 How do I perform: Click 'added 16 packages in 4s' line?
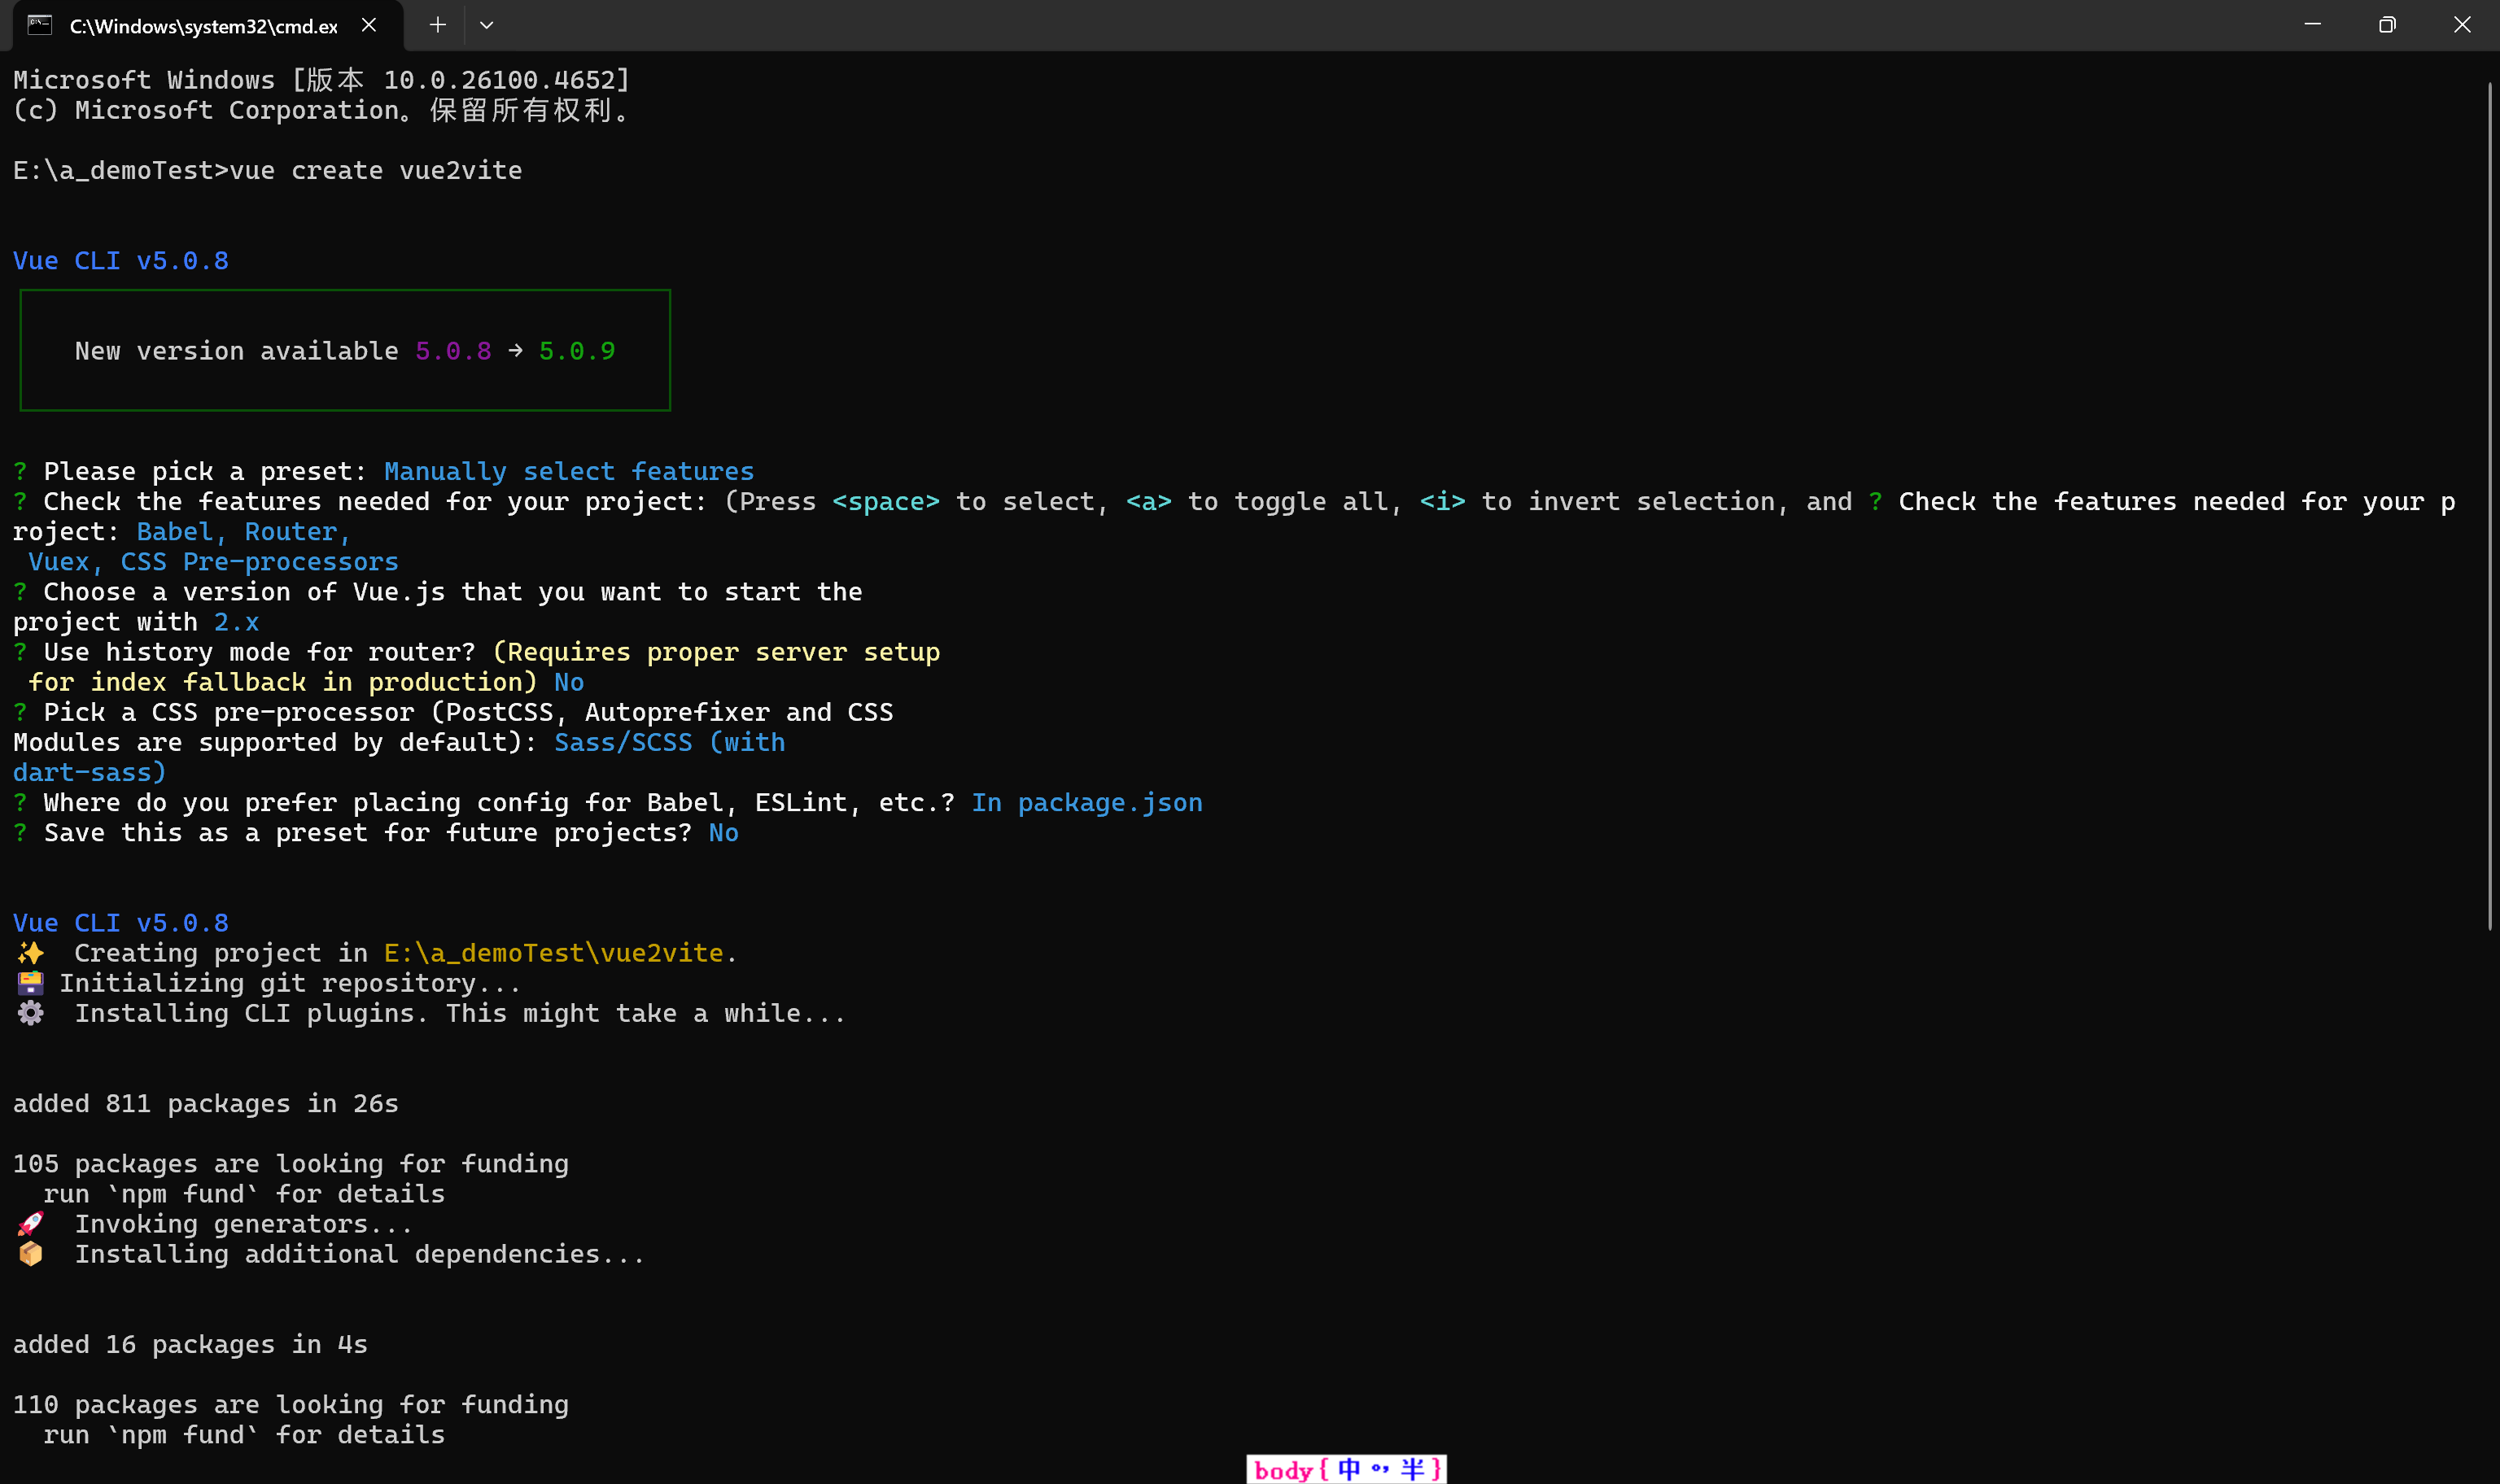pos(190,1345)
